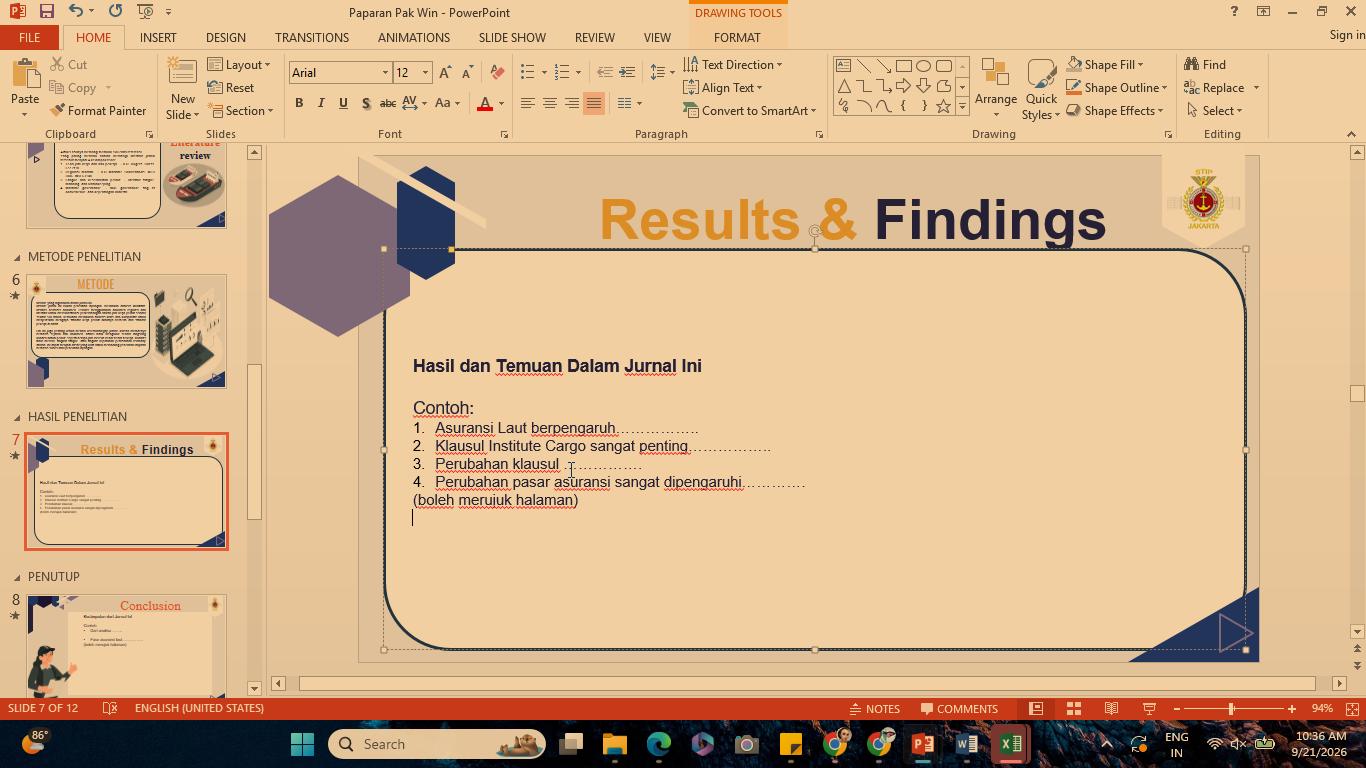The image size is (1366, 768).
Task: Clear all formatting icon in Font group
Action: tap(498, 73)
